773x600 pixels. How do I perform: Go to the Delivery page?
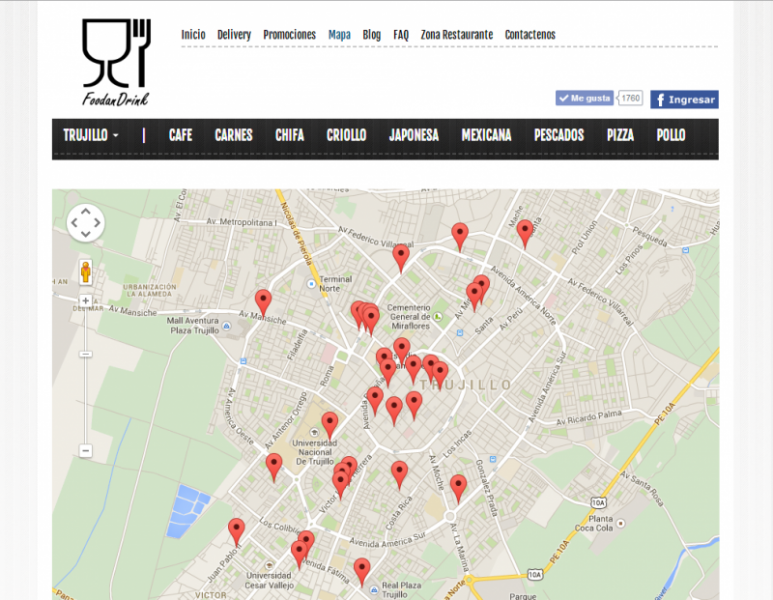click(234, 35)
